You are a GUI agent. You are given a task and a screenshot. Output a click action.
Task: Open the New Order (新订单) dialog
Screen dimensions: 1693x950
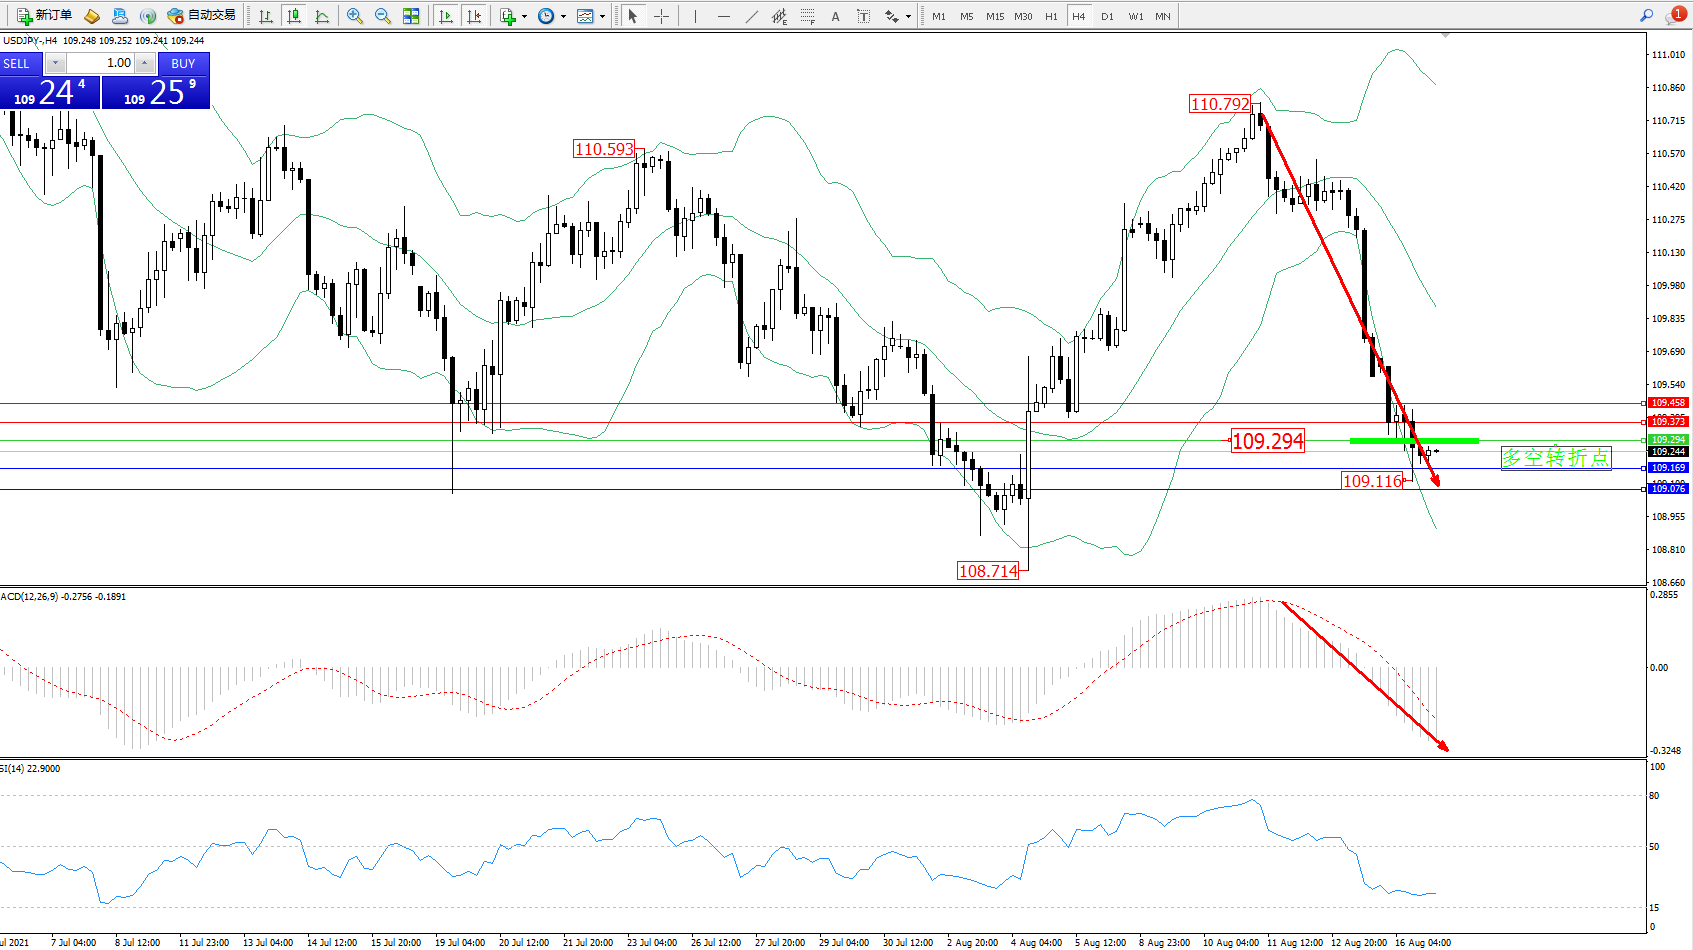tap(44, 16)
